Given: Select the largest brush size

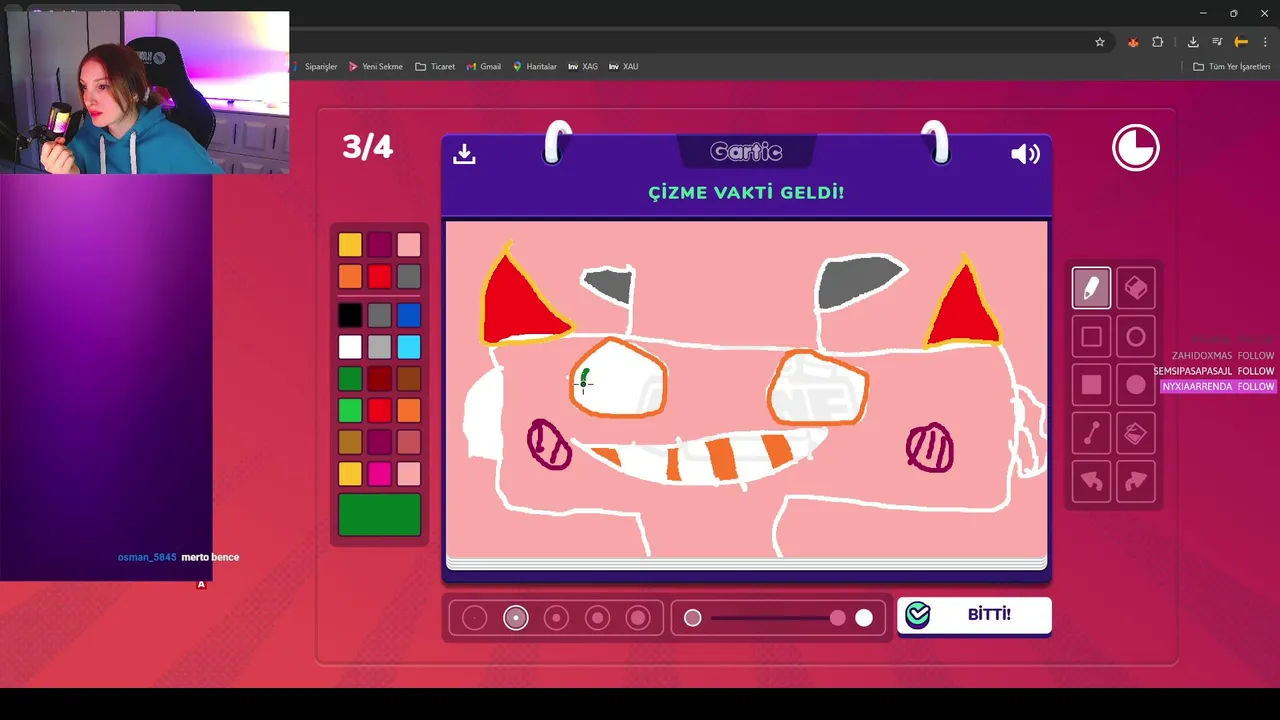Looking at the screenshot, I should point(638,618).
